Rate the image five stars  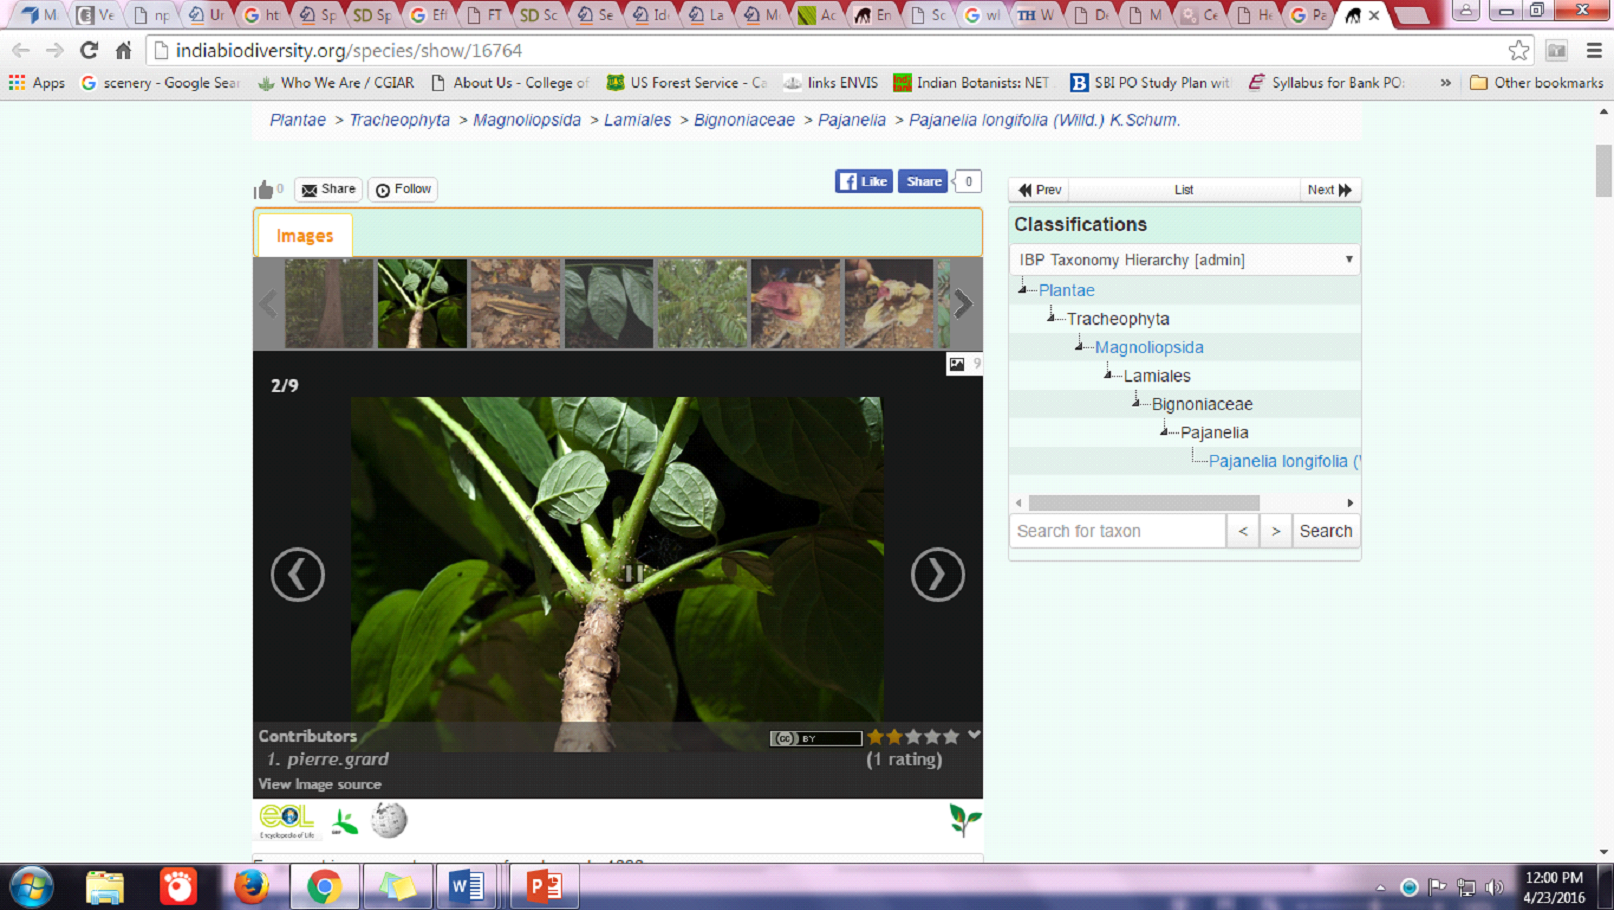pyautogui.click(x=951, y=737)
